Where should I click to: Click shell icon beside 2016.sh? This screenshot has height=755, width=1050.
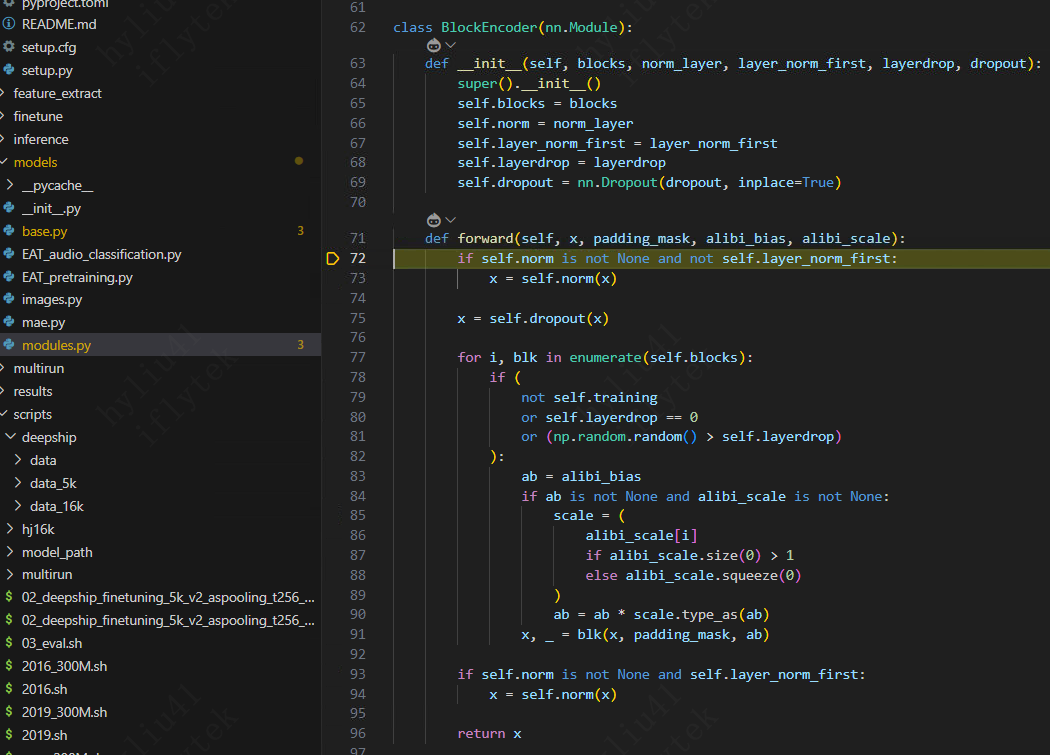point(9,688)
